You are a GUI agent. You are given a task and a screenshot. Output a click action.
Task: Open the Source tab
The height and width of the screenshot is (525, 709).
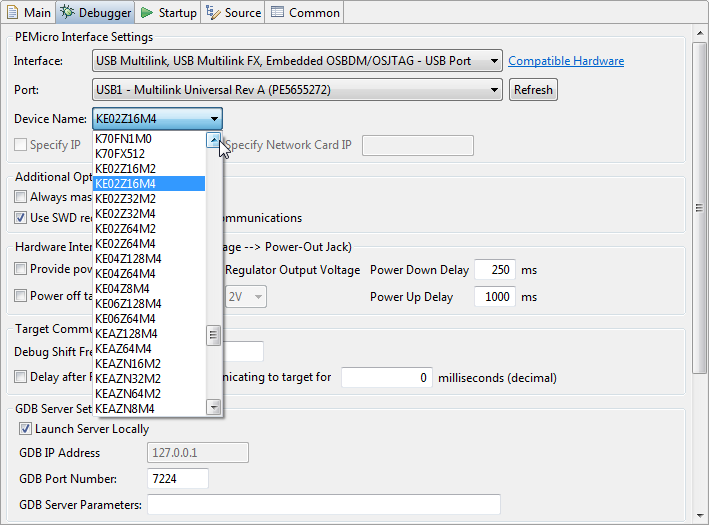(233, 12)
